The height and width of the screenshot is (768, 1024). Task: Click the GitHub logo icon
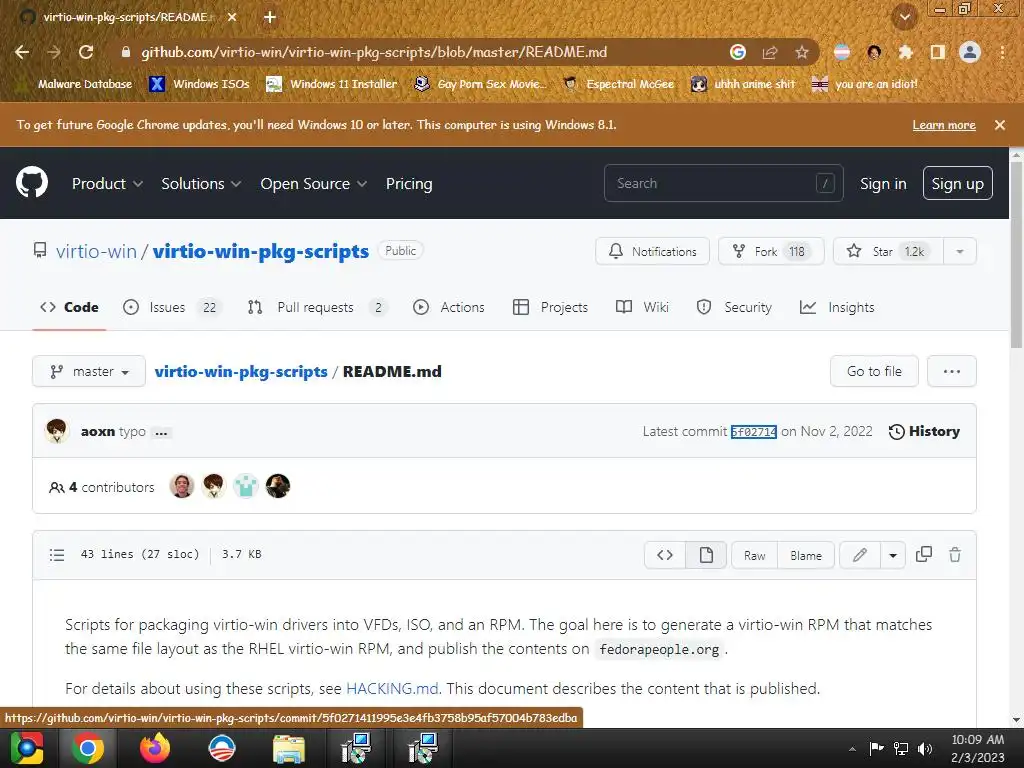[x=32, y=182]
